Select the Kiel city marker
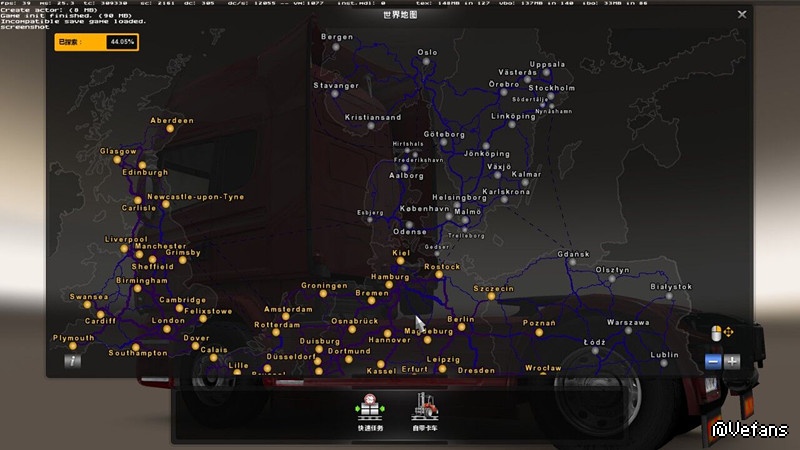Screen dimensions: 800x450 pos(401,261)
